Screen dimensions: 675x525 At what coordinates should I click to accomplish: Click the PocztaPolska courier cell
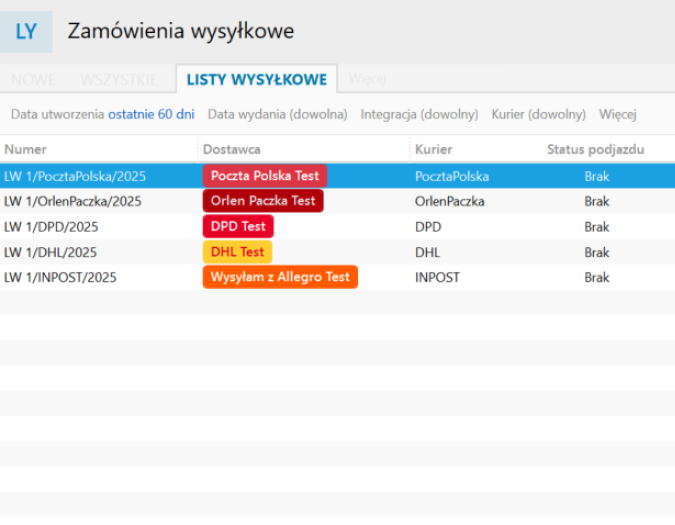click(x=452, y=176)
